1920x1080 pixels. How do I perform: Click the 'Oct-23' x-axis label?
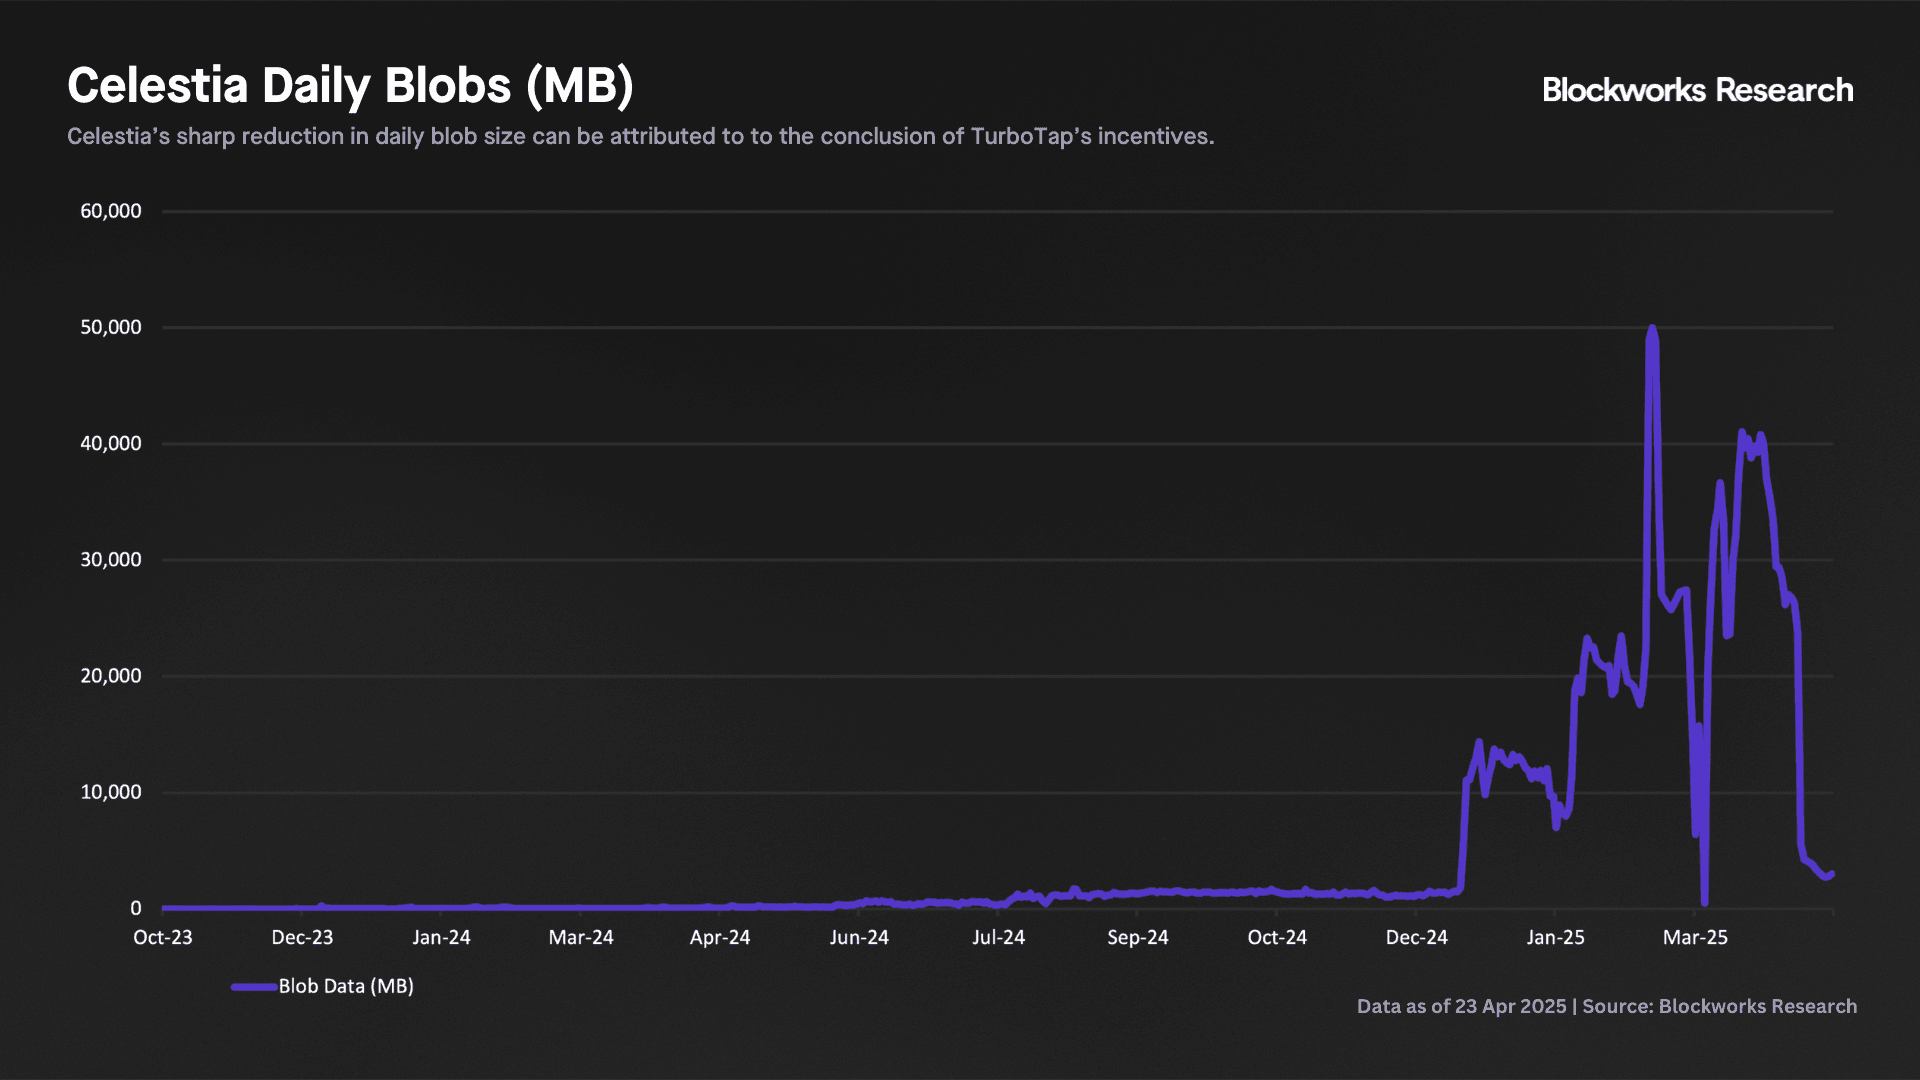(x=163, y=937)
